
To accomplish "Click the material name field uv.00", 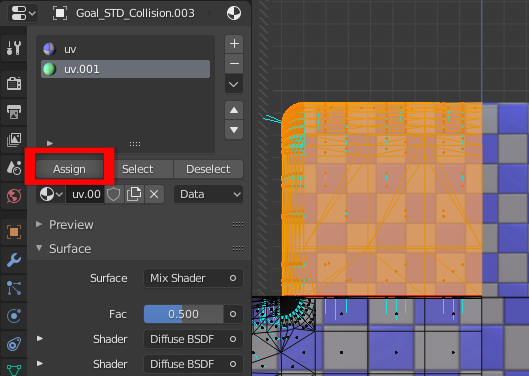I will (x=86, y=194).
